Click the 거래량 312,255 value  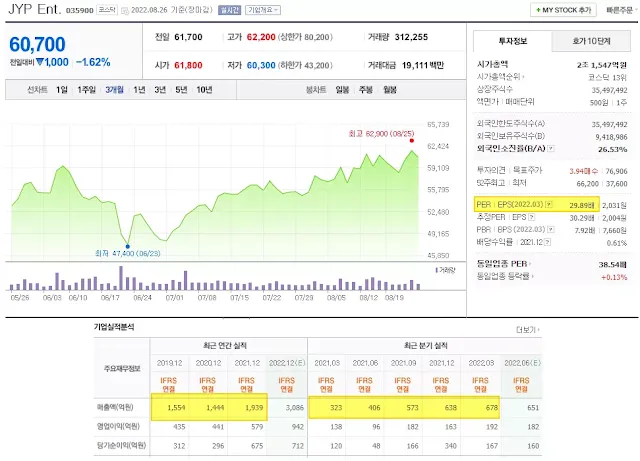click(x=411, y=37)
